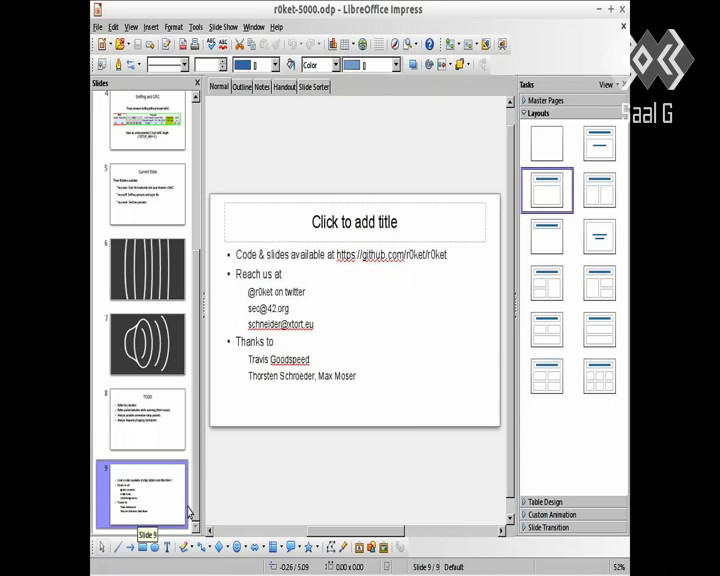Toggle AutoSpellcheck red underline icon

point(223,44)
